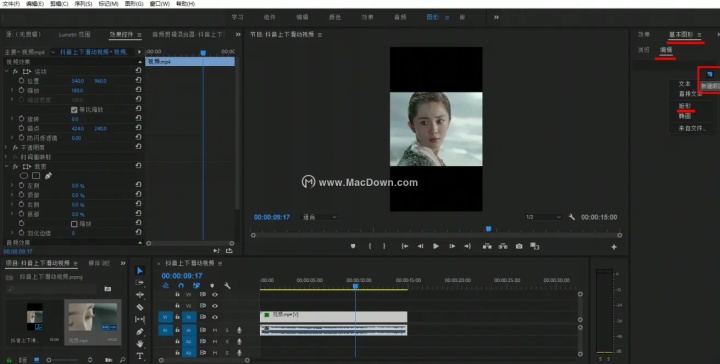The height and width of the screenshot is (364, 720).
Task: Select the free-draw bezier mask pen icon
Action: pos(48,176)
